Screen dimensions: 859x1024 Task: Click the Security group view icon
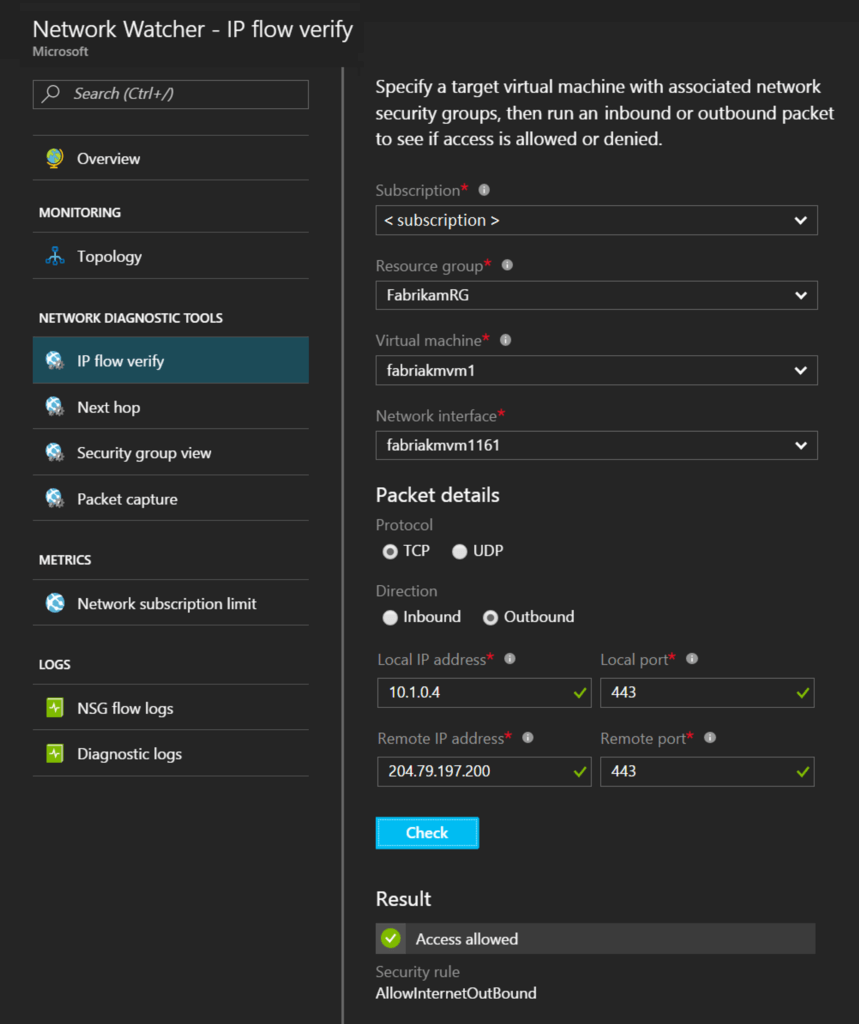pyautogui.click(x=55, y=453)
